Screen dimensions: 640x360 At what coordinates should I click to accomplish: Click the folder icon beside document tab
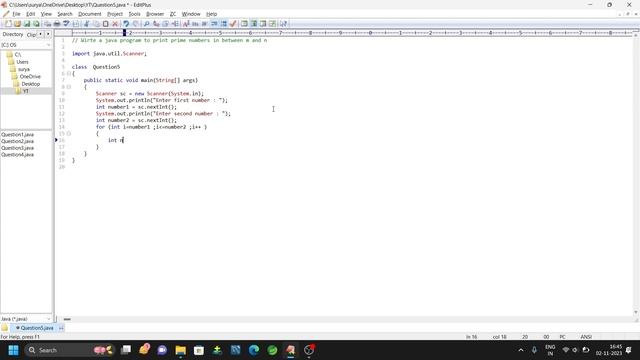4,328
